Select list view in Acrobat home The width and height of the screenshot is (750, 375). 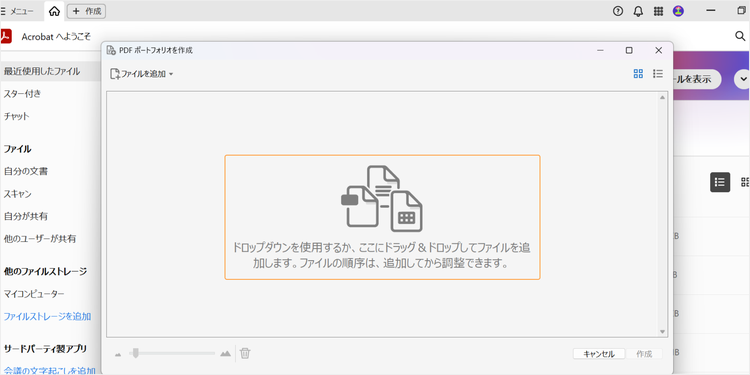pos(720,182)
